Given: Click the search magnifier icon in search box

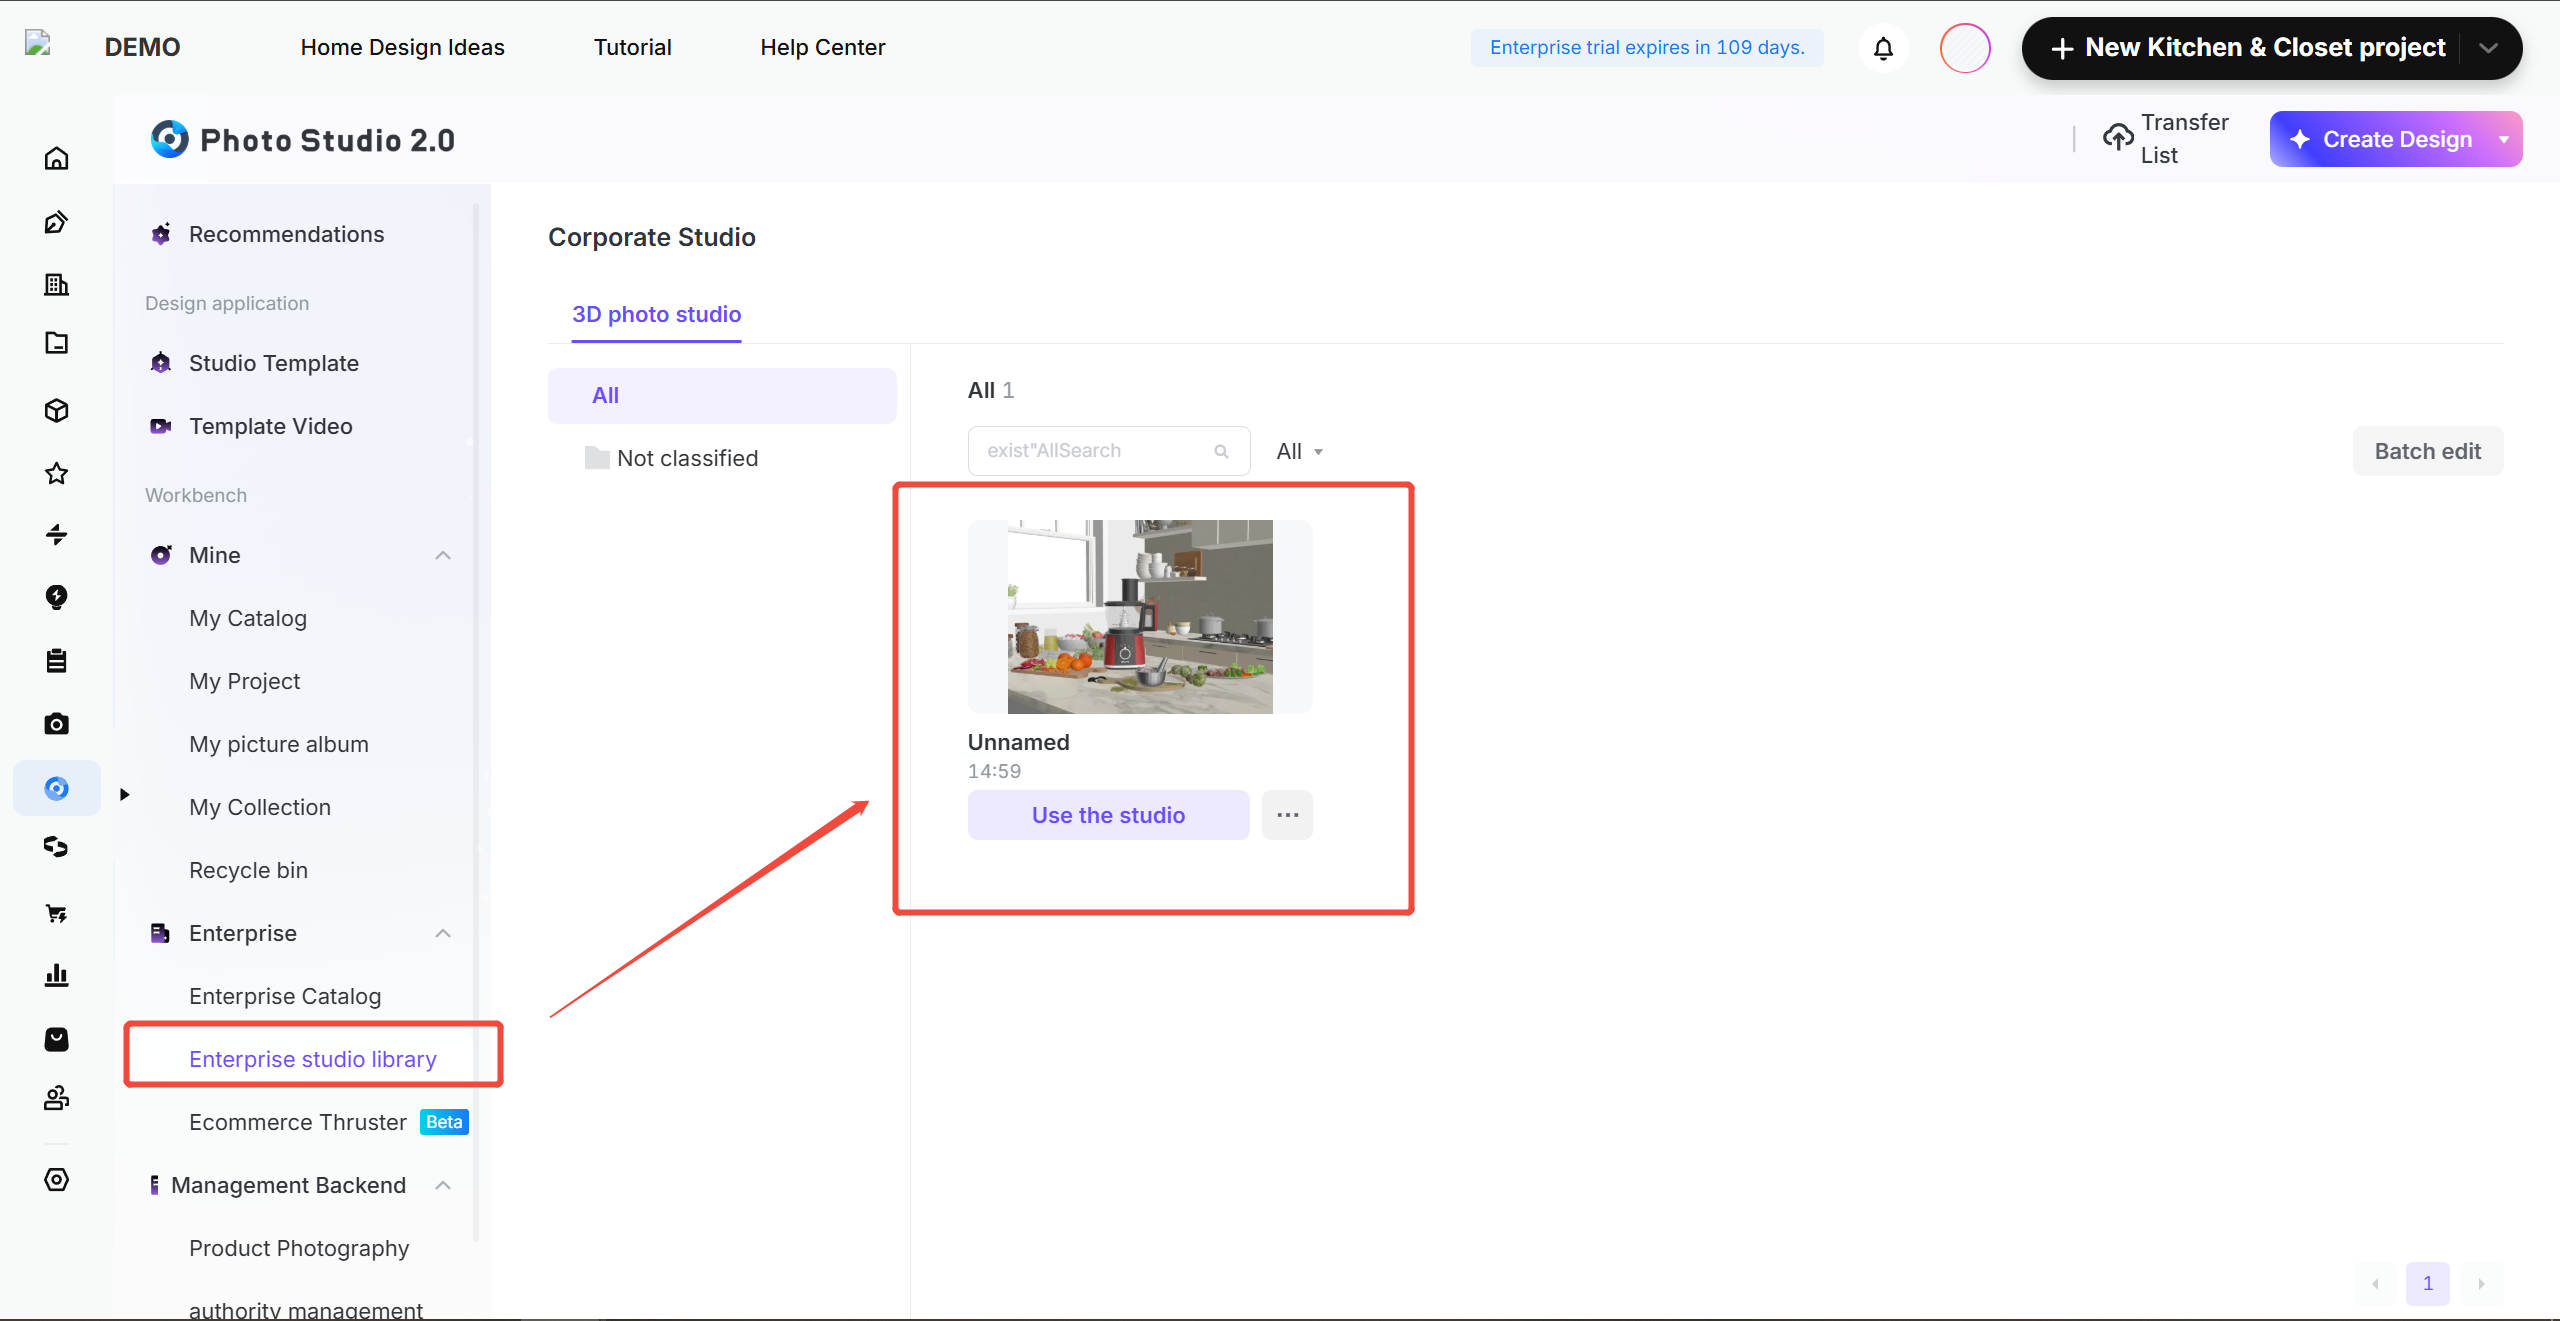Looking at the screenshot, I should pyautogui.click(x=1221, y=451).
